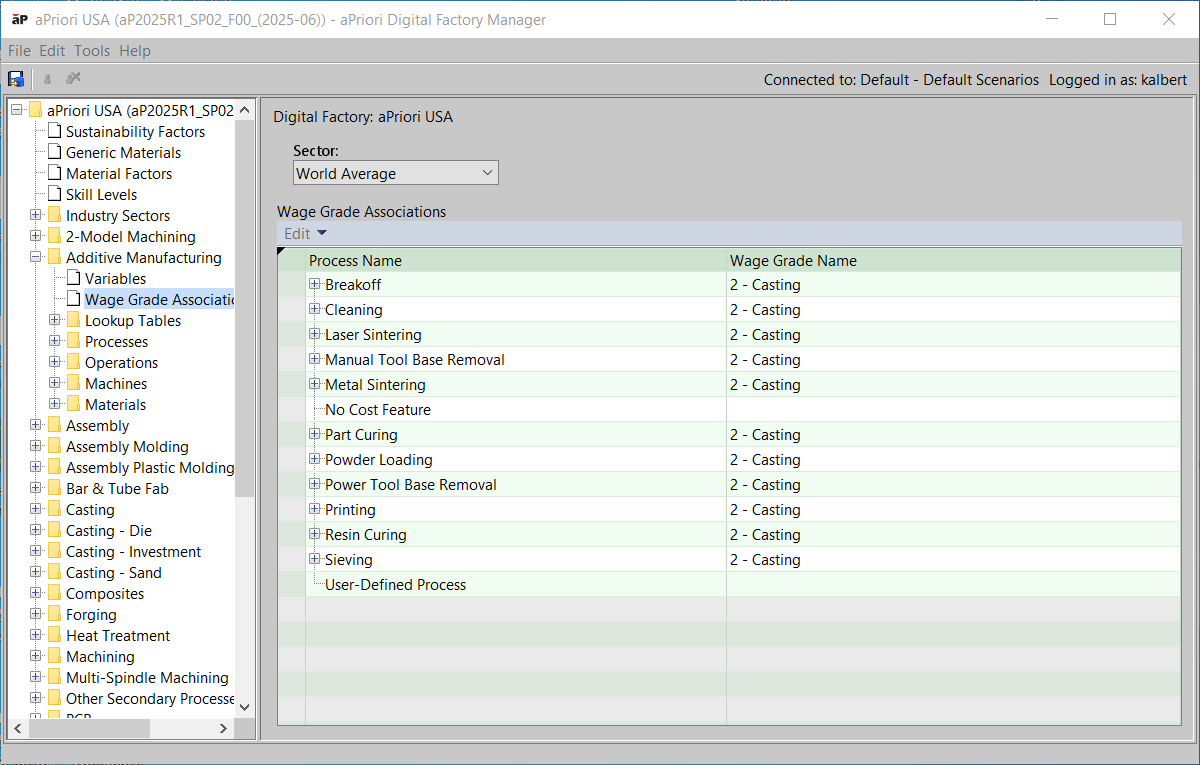Viewport: 1200px width, 765px height.
Task: Click the Forging folder icon
Action: 54,614
